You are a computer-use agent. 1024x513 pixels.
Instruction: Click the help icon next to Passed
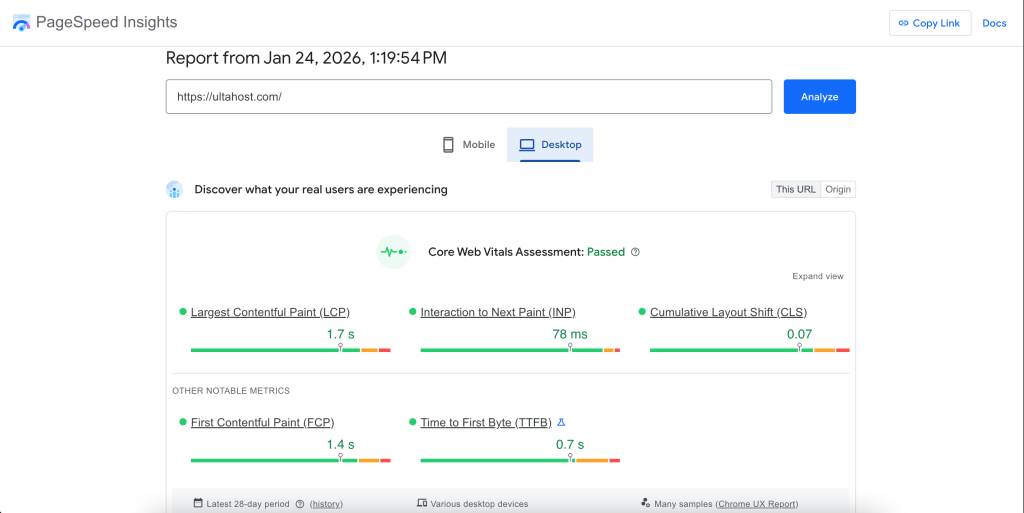click(x=636, y=253)
